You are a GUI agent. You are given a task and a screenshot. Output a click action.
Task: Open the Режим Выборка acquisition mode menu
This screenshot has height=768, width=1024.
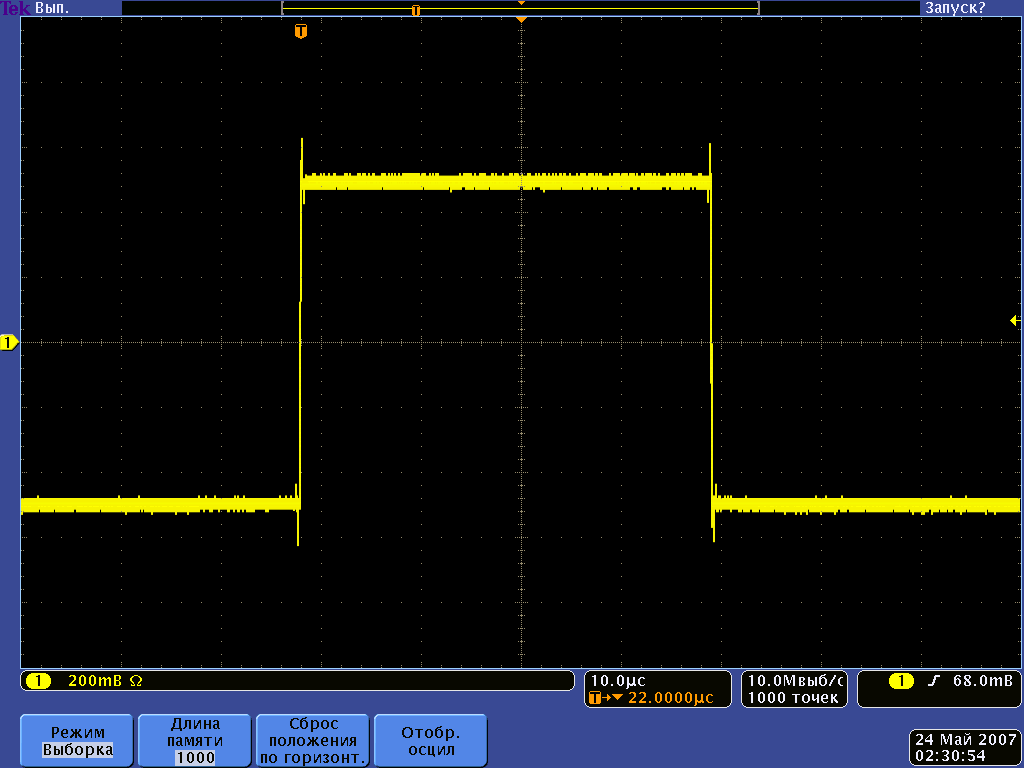[78, 740]
